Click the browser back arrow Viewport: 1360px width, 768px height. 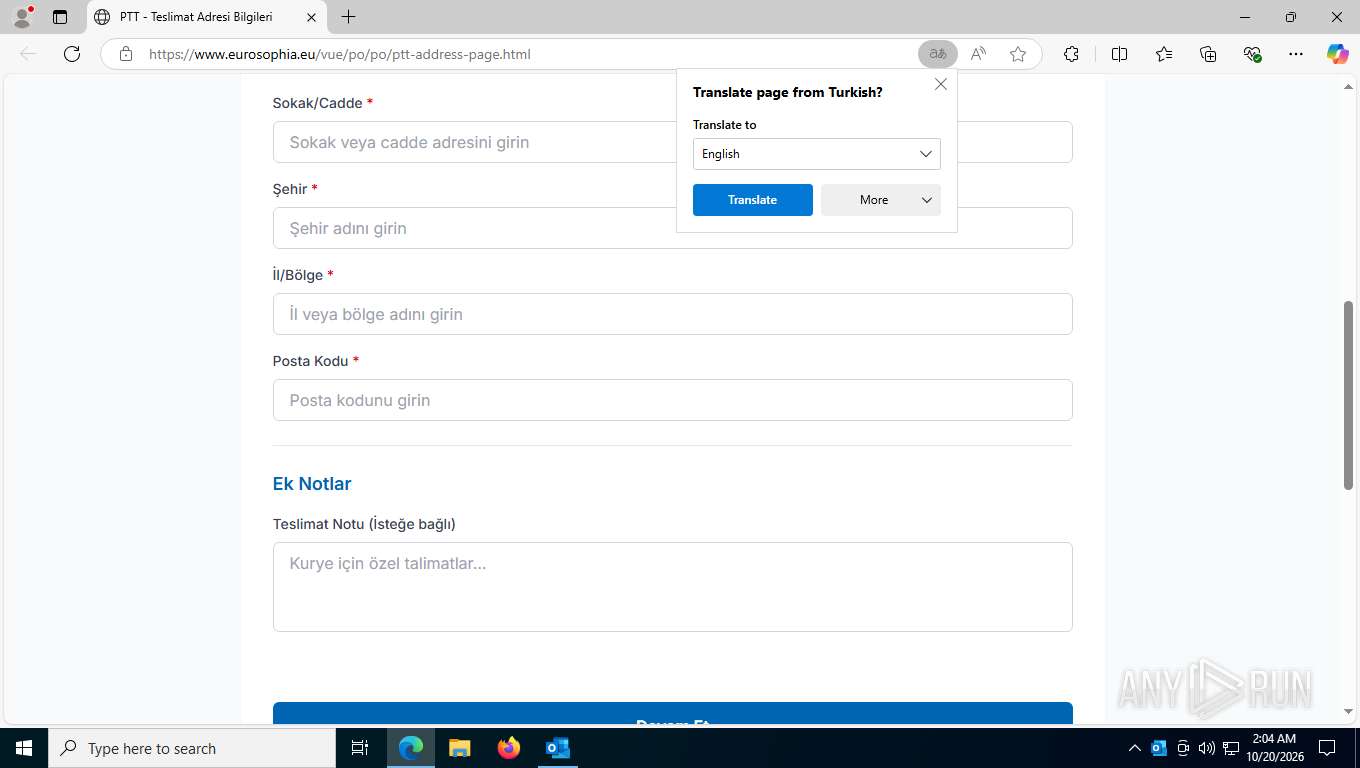(28, 54)
